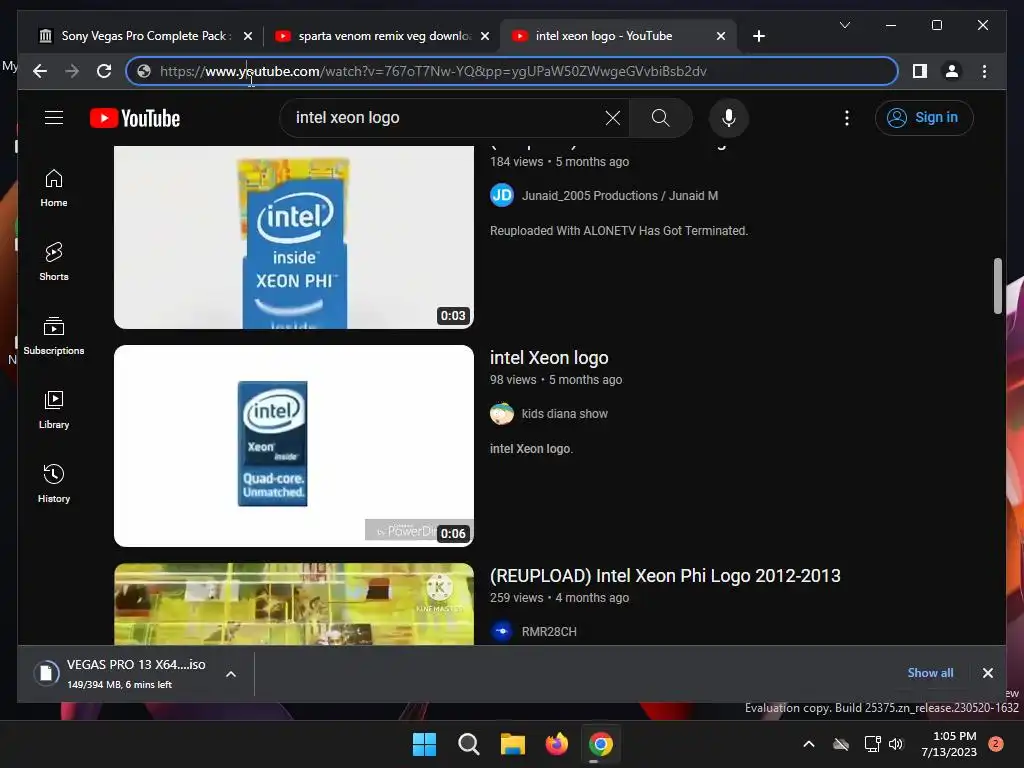Open Library in the sidebar

[54, 409]
